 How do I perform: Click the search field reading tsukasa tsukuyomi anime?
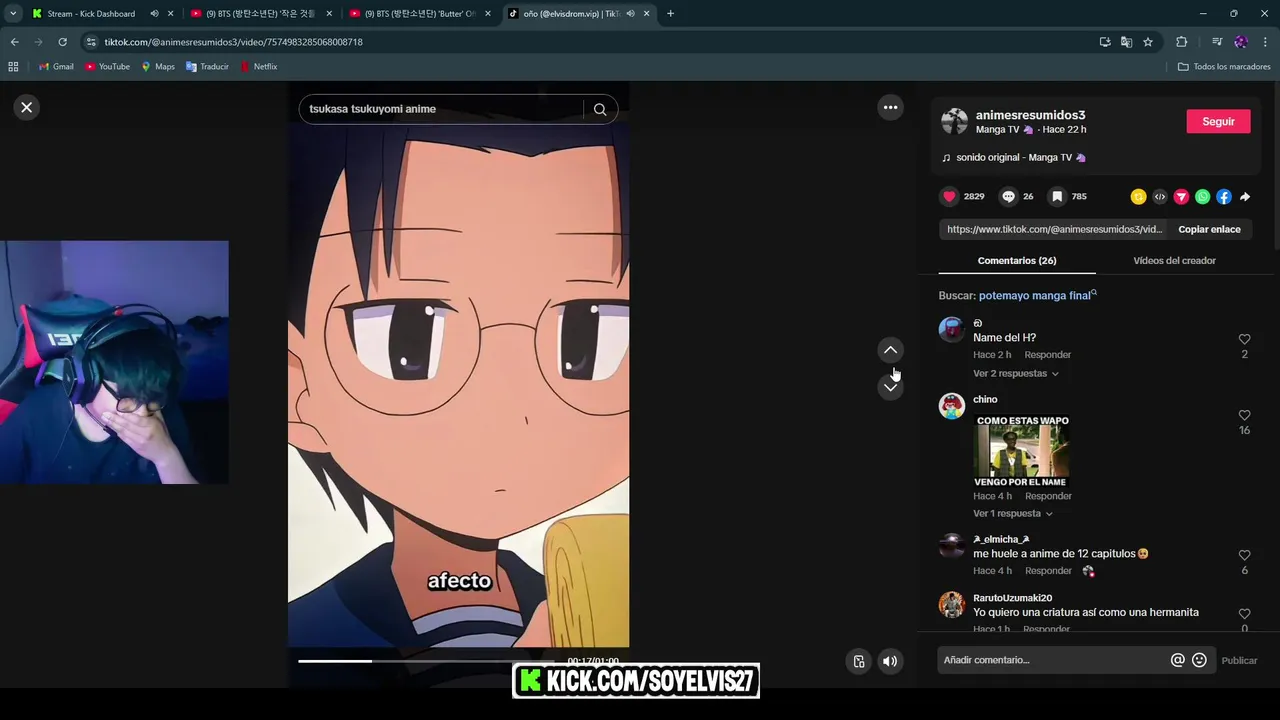tap(440, 109)
